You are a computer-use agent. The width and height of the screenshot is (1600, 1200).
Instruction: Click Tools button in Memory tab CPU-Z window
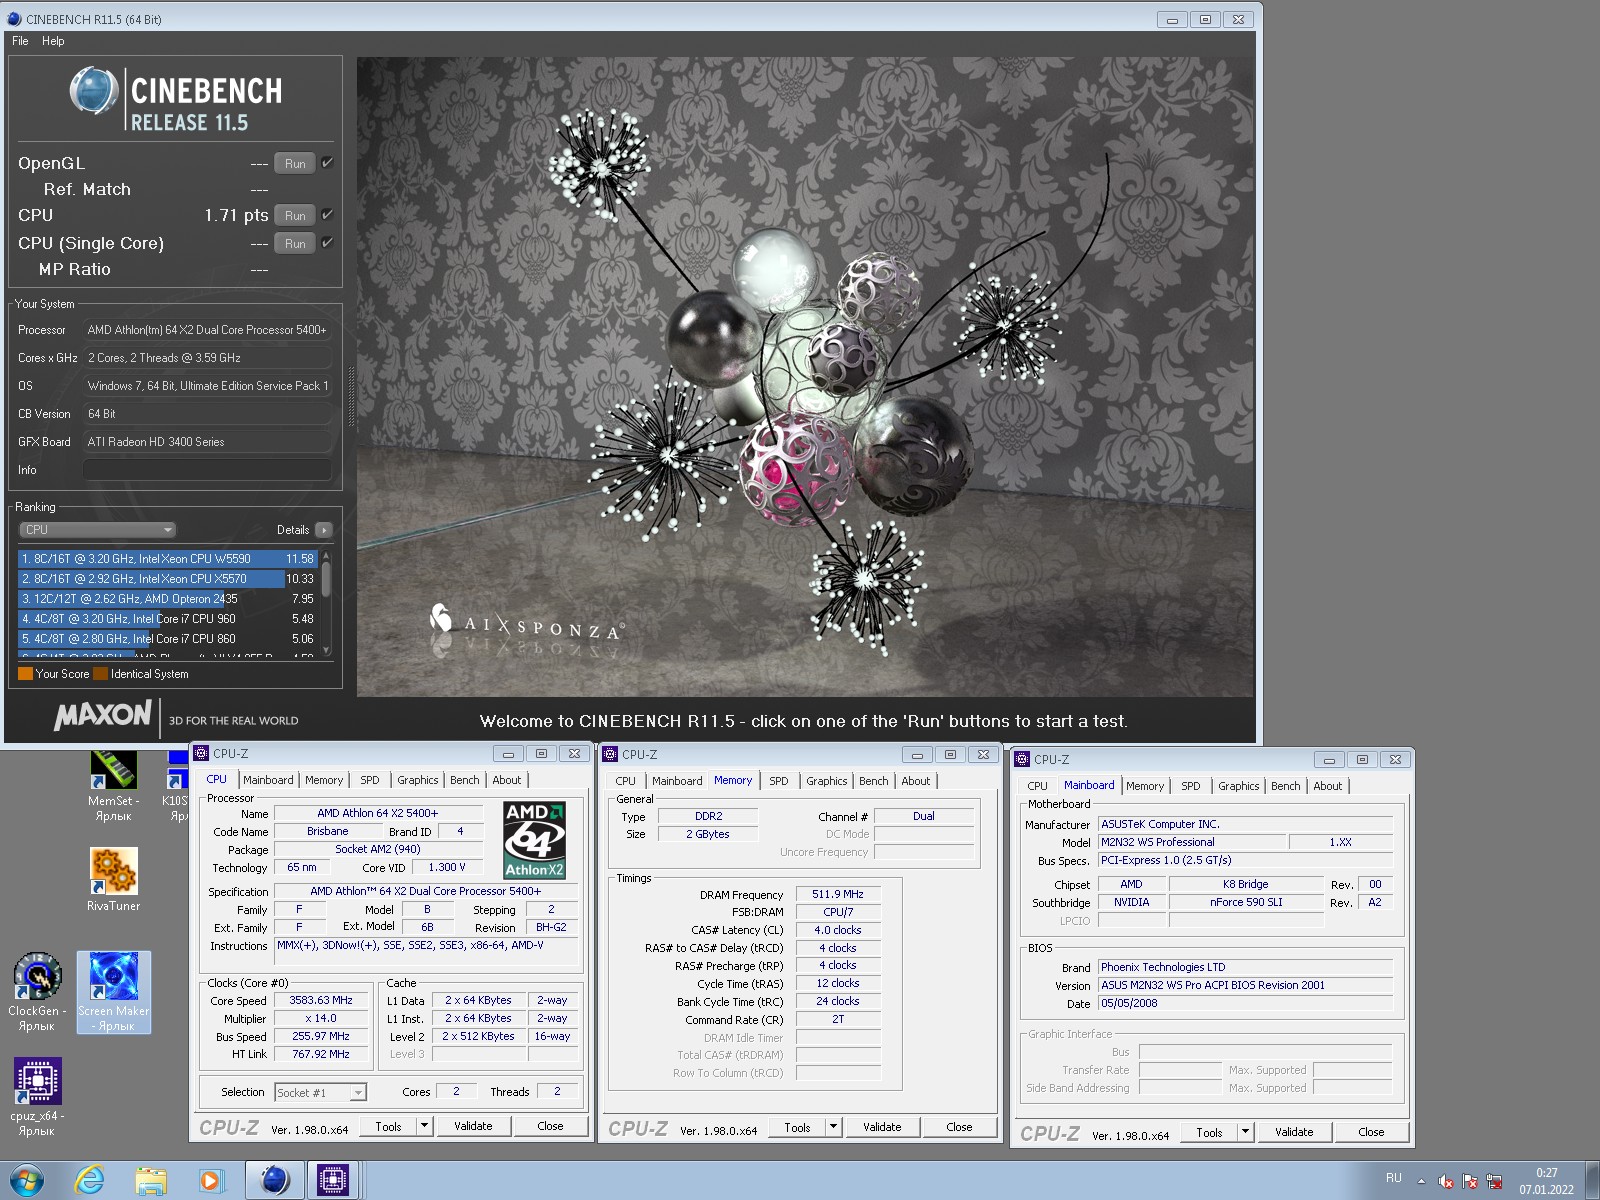click(797, 1127)
